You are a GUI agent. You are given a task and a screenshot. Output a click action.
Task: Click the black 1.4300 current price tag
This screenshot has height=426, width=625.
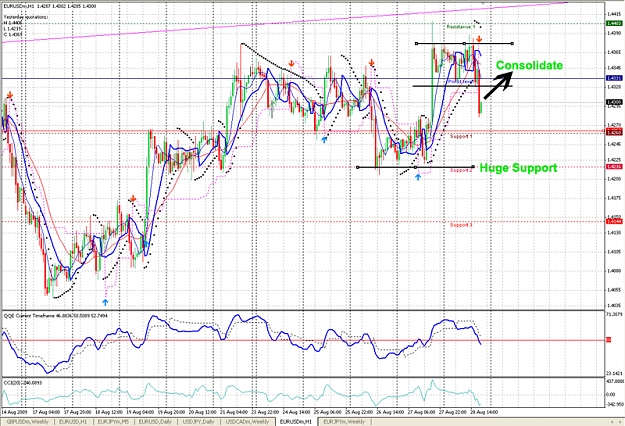tap(613, 102)
